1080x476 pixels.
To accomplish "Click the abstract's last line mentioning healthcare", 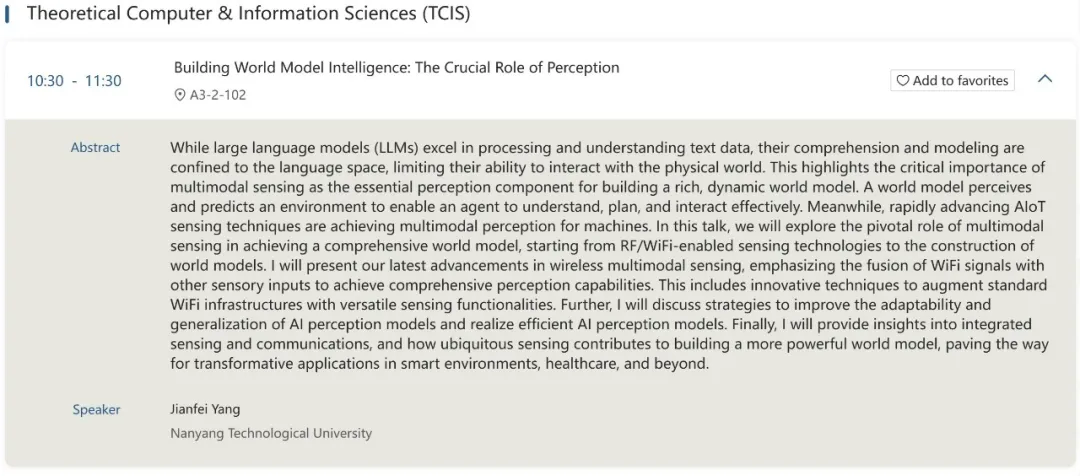I will tap(439, 363).
